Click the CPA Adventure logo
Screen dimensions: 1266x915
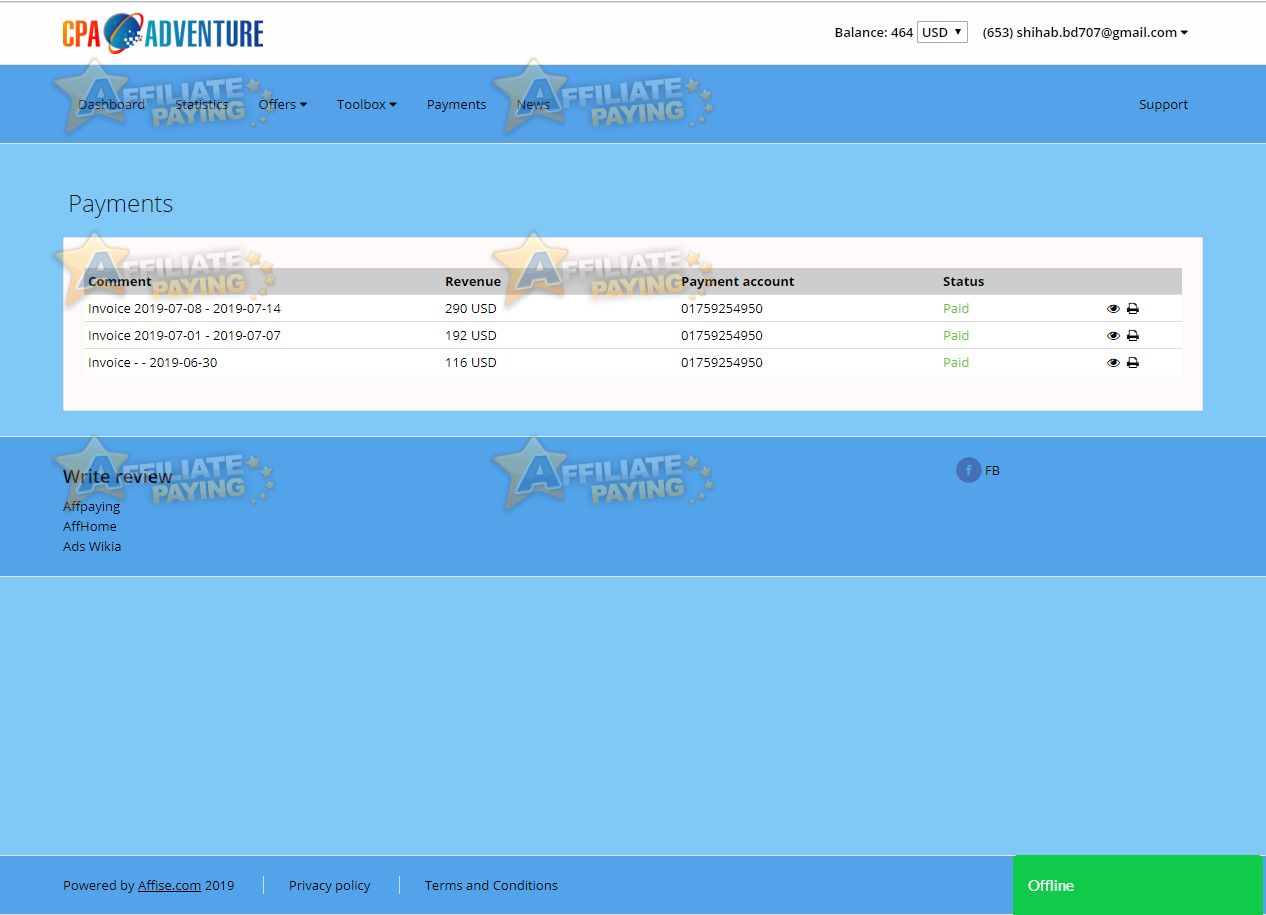[163, 33]
